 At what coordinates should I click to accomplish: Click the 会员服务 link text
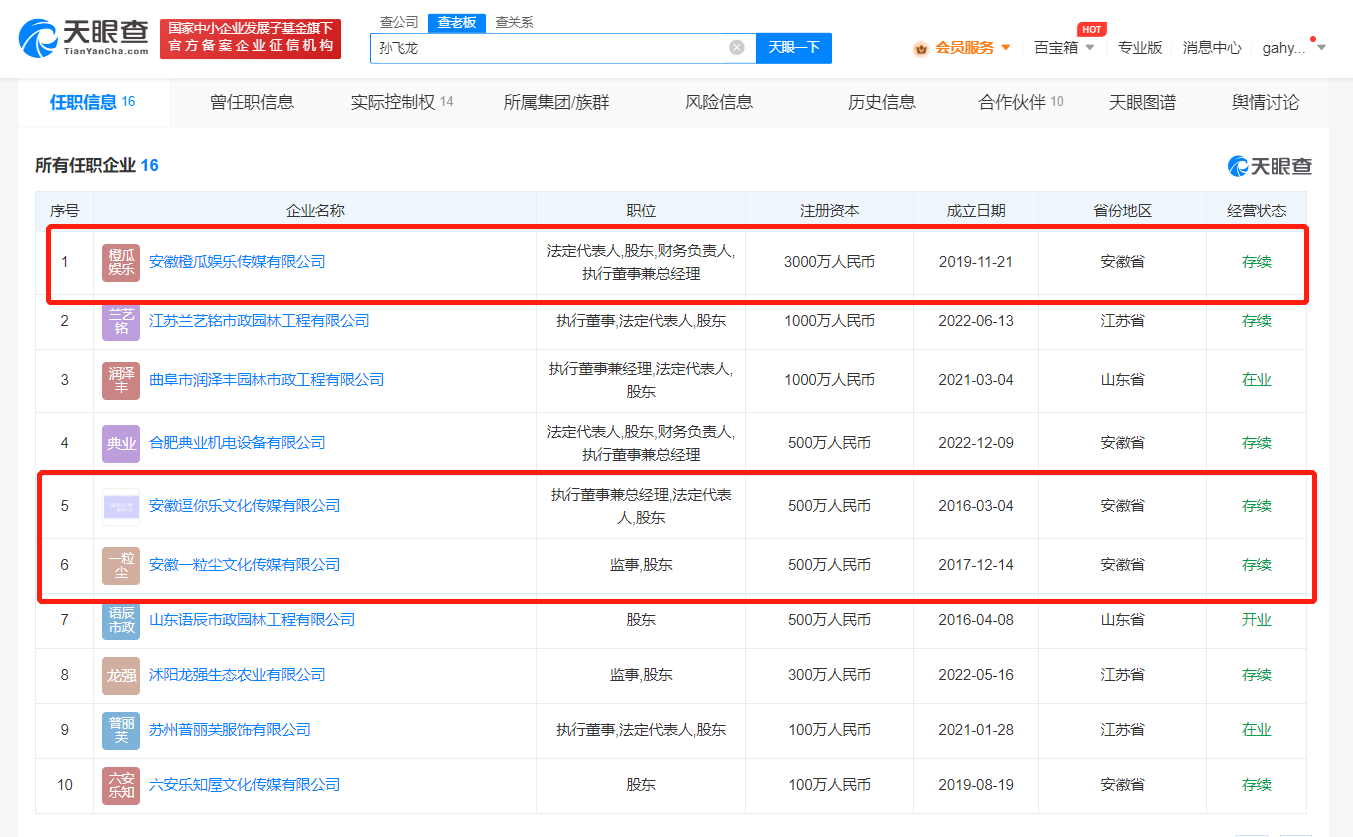[x=964, y=48]
